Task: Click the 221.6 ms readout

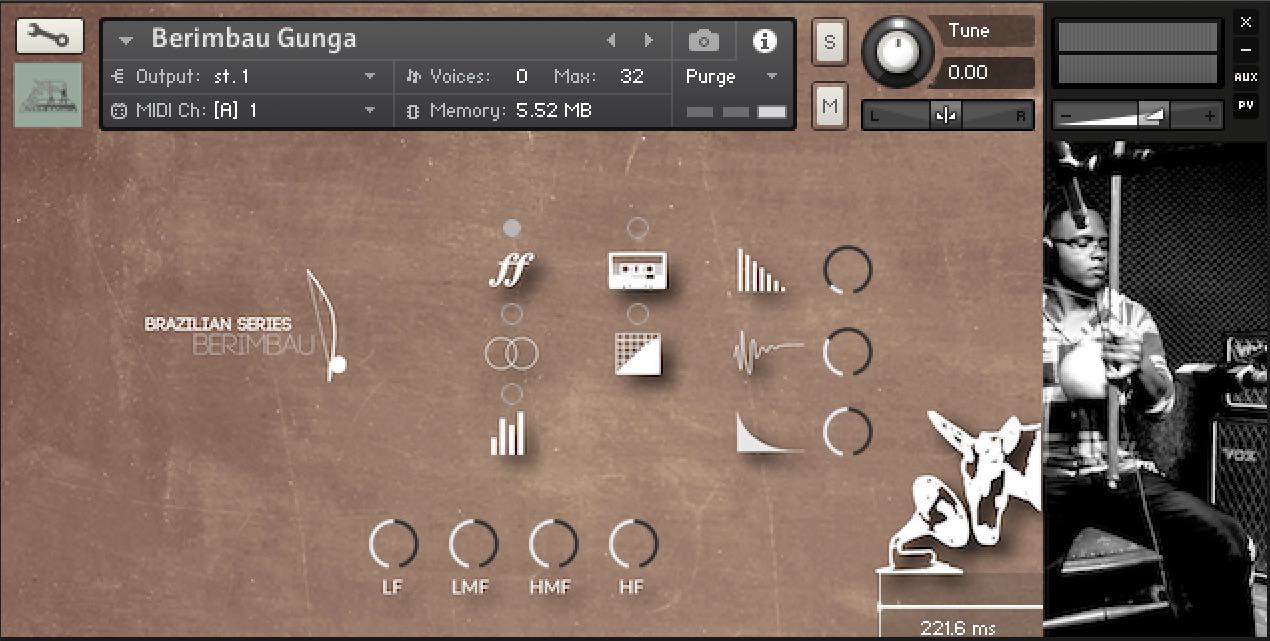Action: 958,628
